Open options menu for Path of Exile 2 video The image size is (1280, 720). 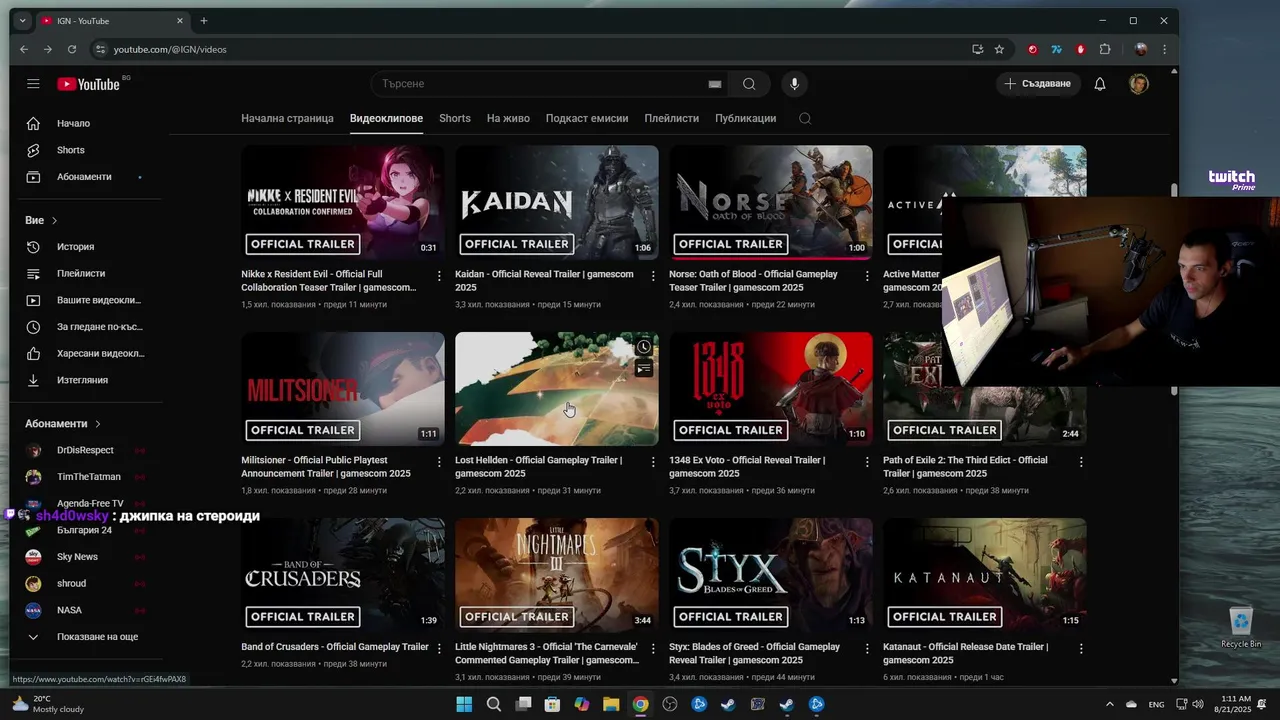click(x=1081, y=462)
